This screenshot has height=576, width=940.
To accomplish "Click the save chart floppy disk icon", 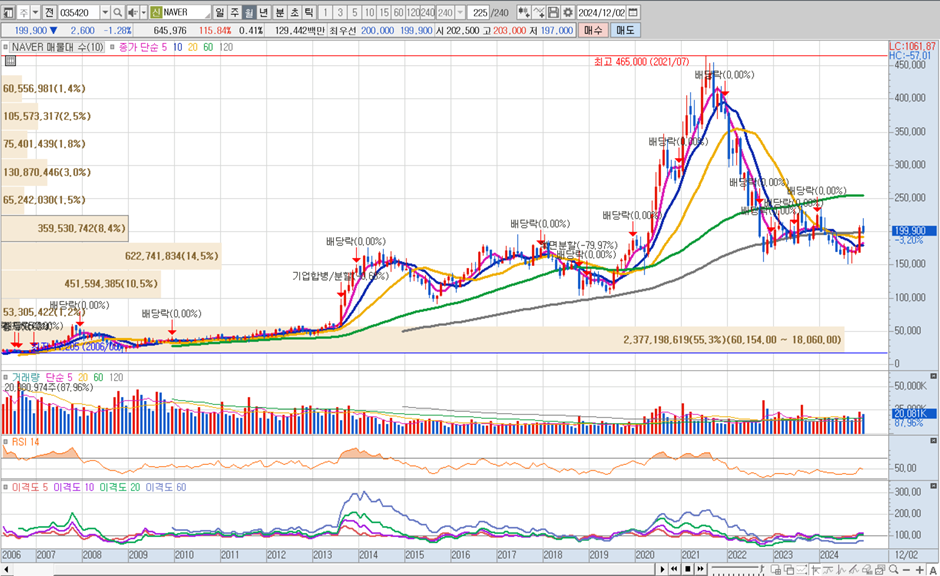I will pyautogui.click(x=553, y=12).
